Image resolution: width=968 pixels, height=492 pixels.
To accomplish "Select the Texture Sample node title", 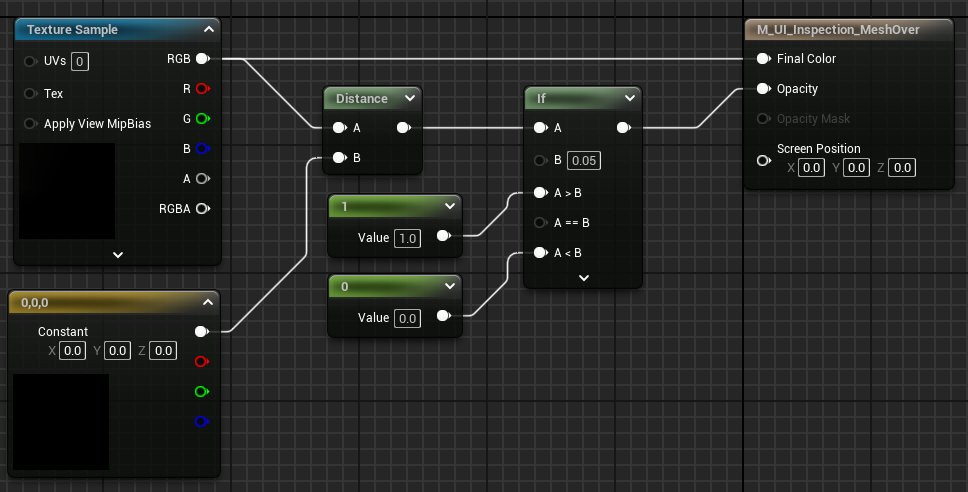I will 72,30.
